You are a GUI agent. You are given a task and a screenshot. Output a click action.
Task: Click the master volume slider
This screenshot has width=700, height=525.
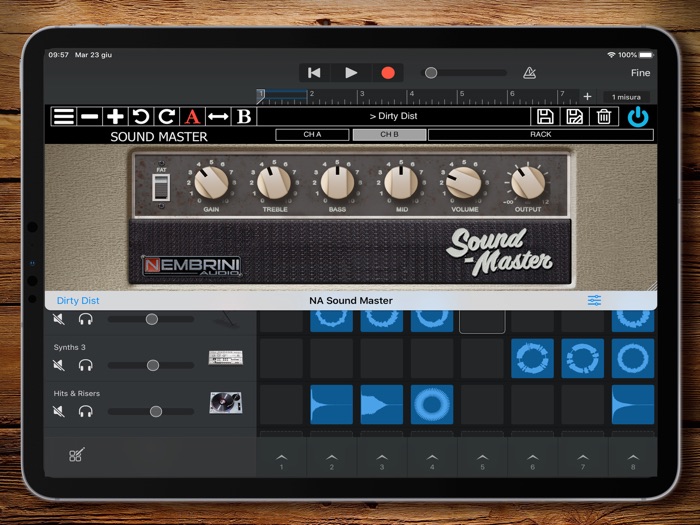[464, 73]
